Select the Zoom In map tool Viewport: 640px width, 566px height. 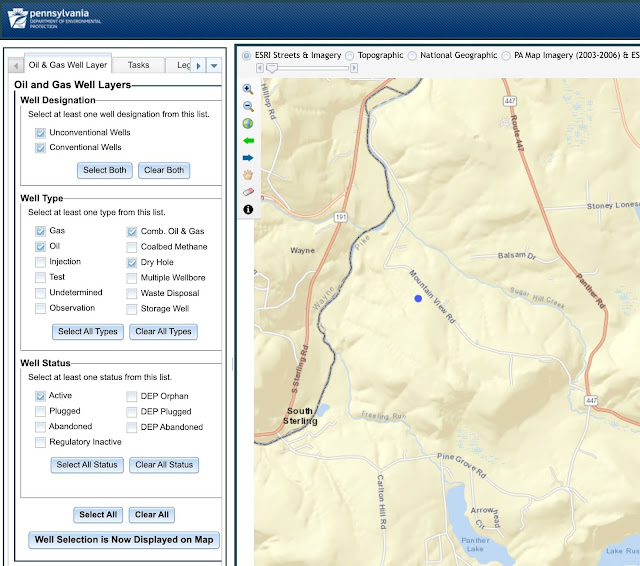pos(248,89)
